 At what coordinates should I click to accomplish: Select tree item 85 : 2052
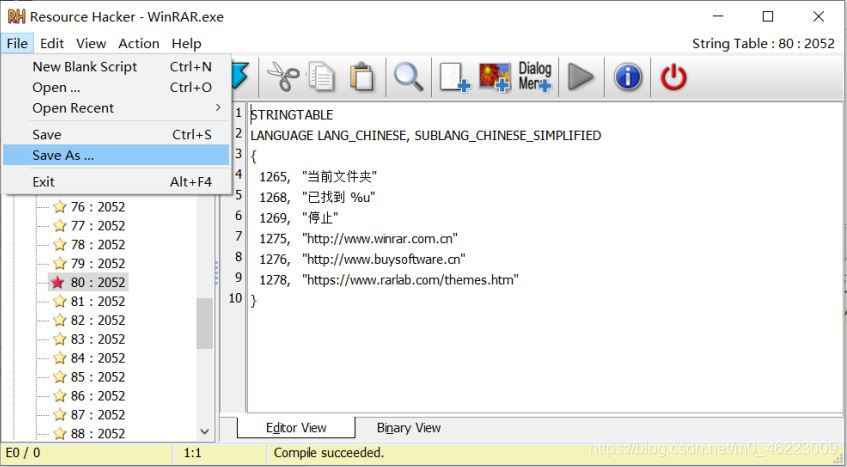pos(98,377)
